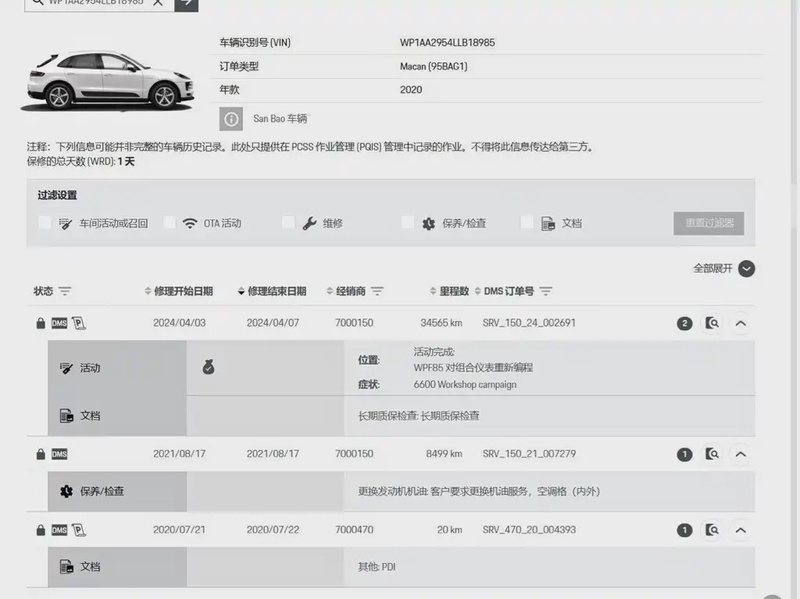
Task: Enable the 车间活动或召回 filter checkbox
Action: tap(45, 223)
